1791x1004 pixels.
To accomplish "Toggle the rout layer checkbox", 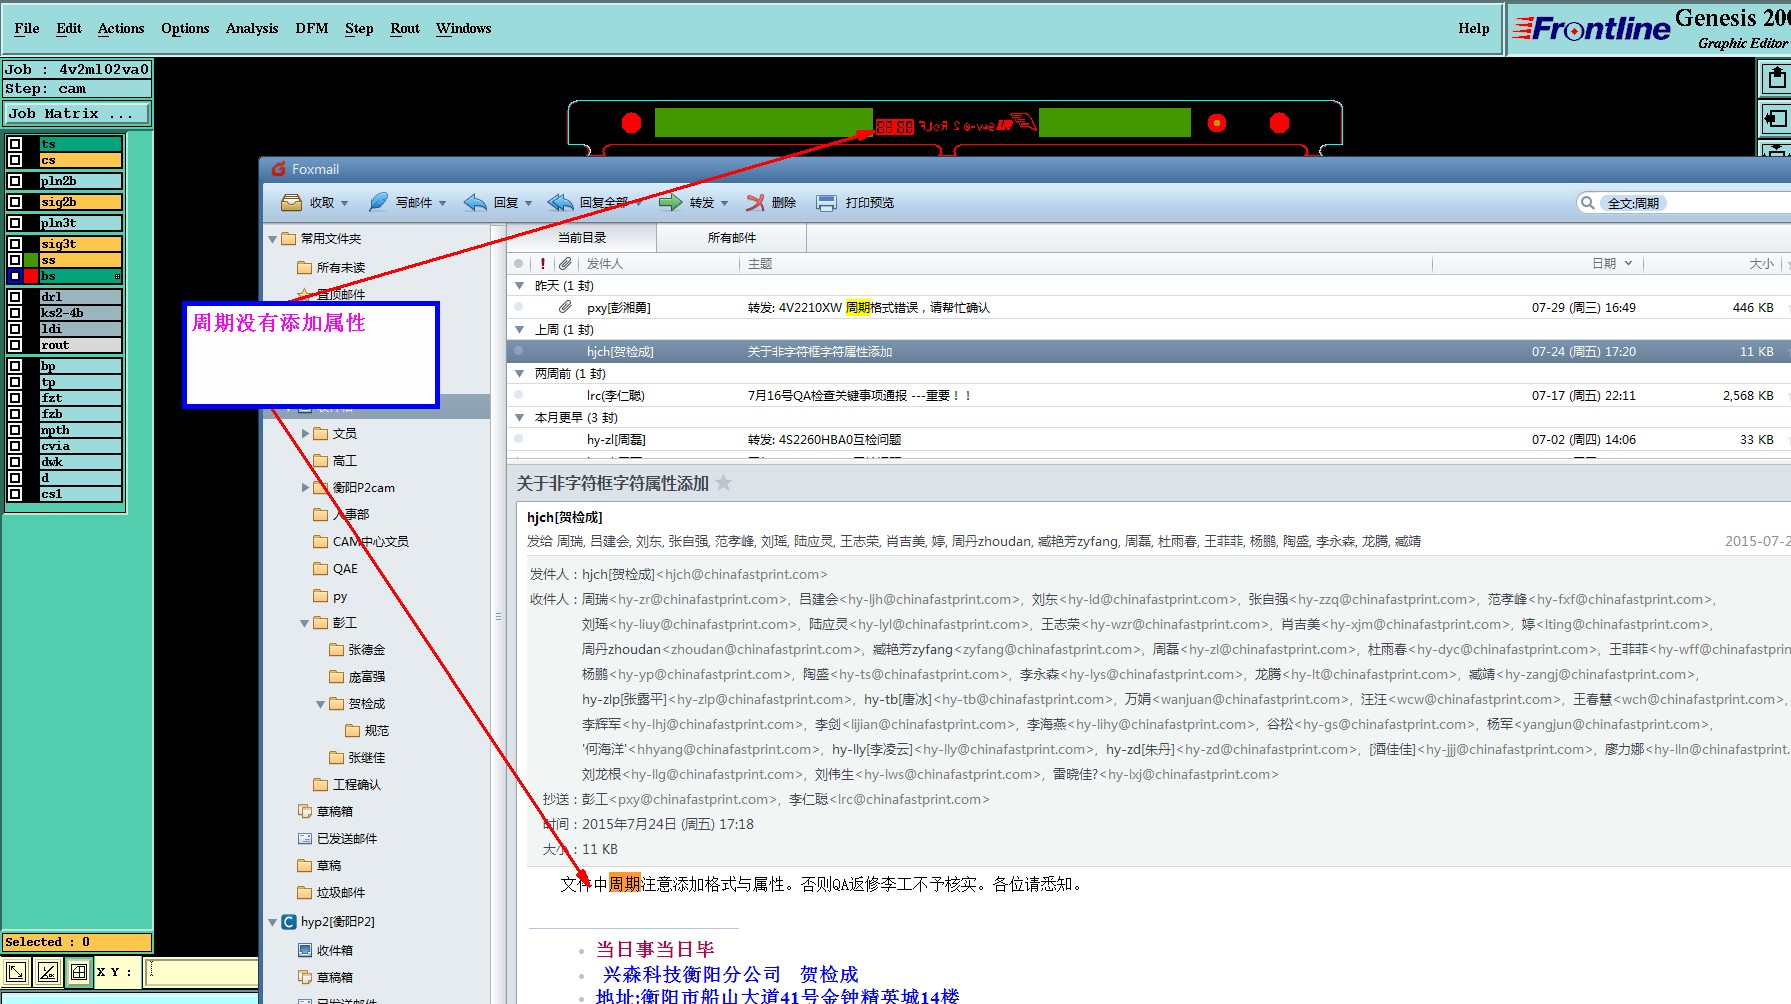I will tap(15, 345).
